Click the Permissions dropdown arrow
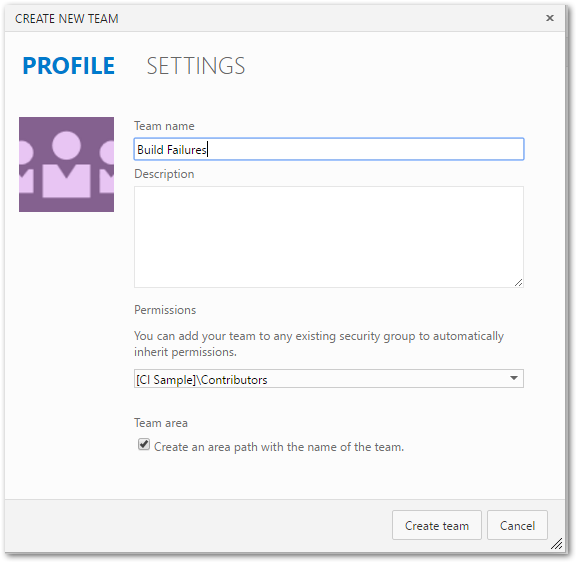Viewport: 577px width, 563px height. tap(514, 378)
